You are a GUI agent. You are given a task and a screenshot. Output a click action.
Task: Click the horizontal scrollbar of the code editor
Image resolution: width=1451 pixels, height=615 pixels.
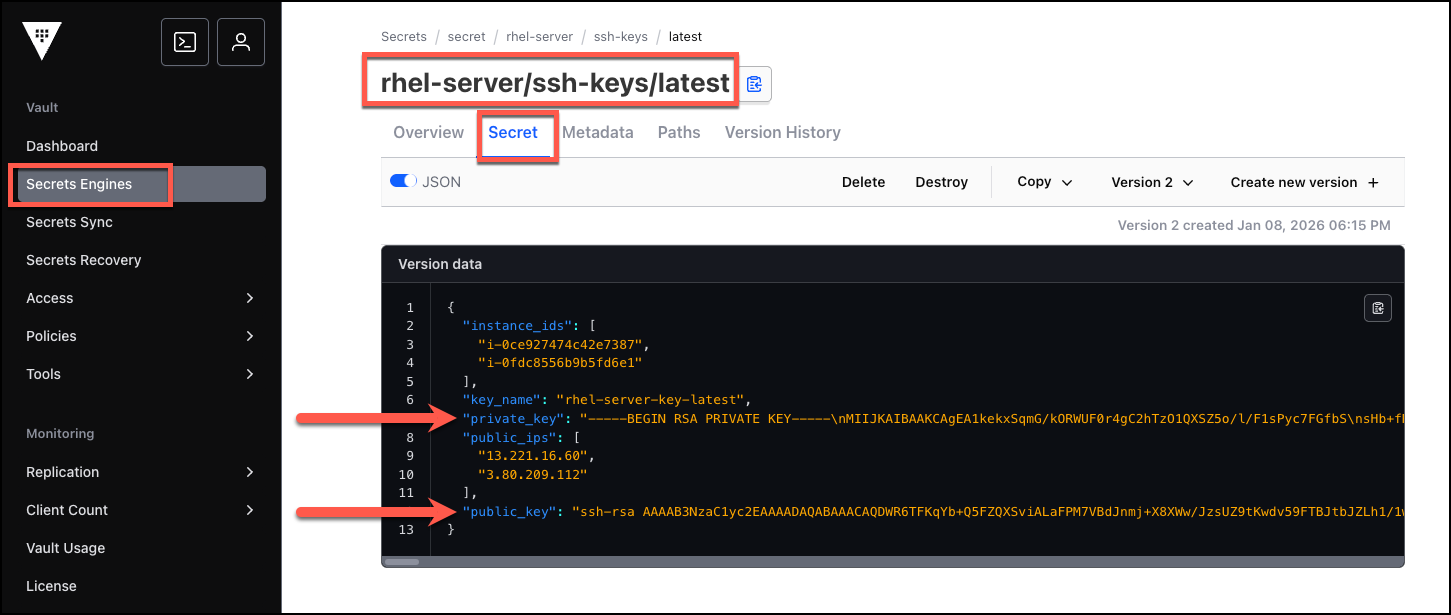[x=403, y=562]
